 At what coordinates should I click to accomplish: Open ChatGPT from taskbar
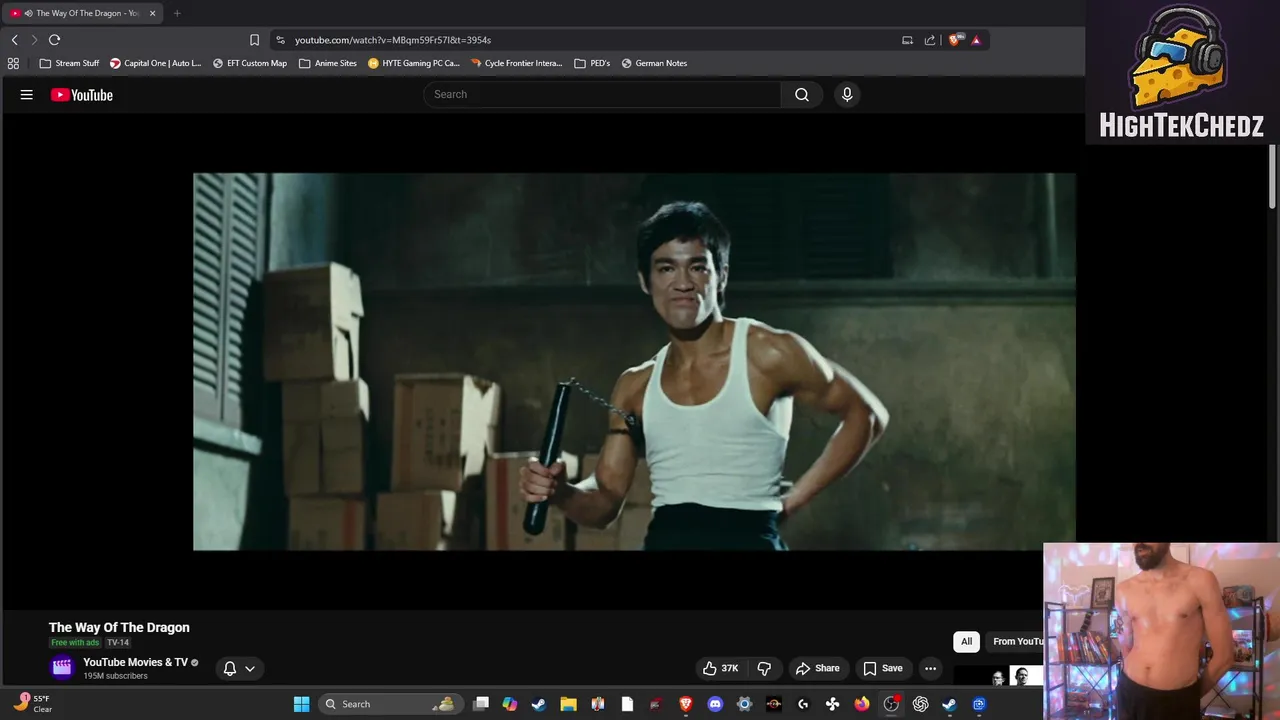[920, 704]
